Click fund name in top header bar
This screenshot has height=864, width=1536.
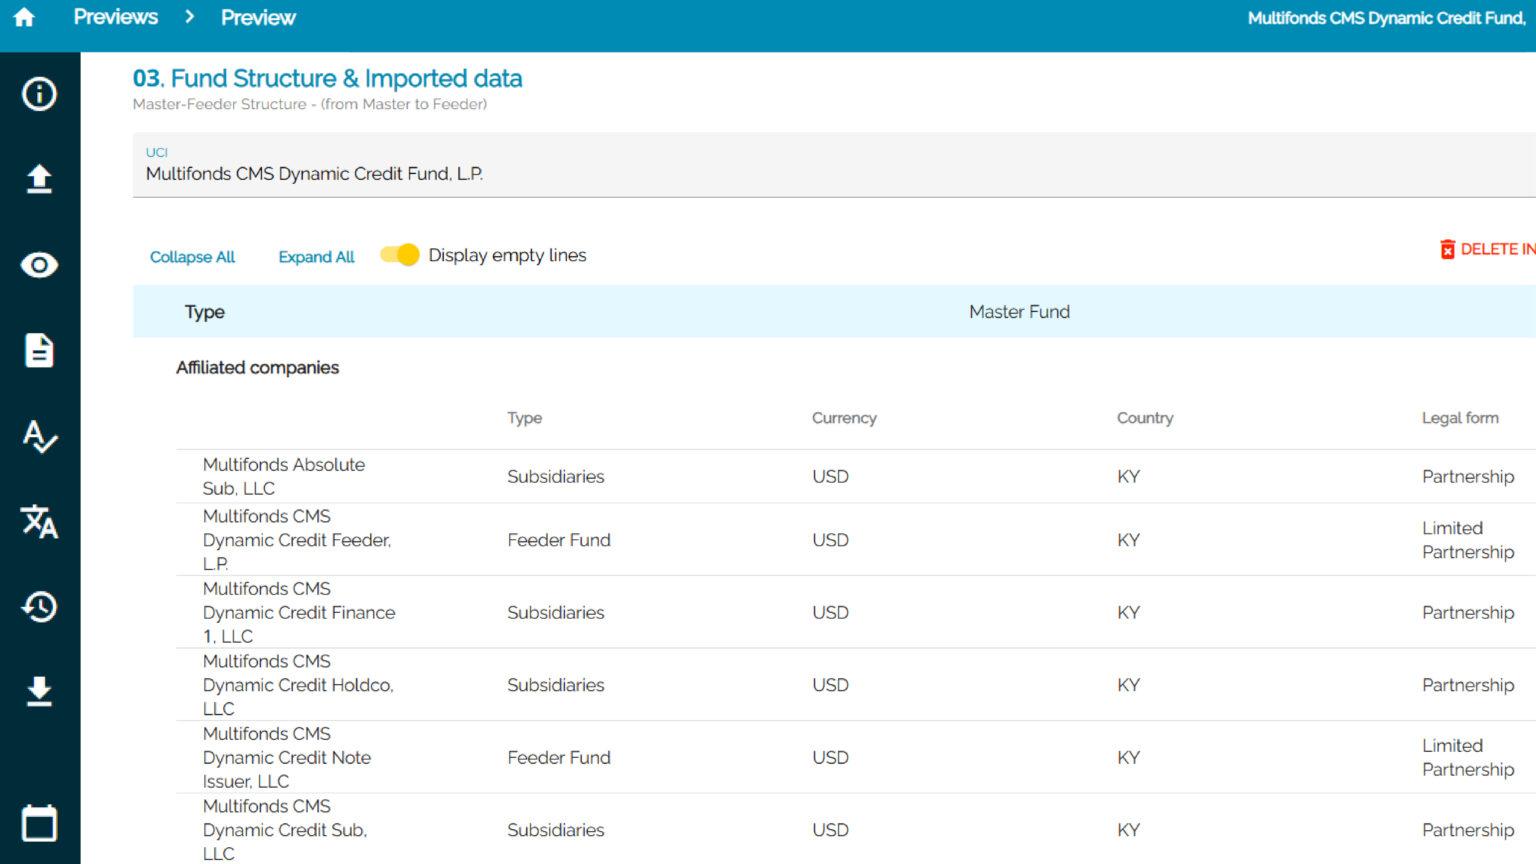click(1387, 18)
